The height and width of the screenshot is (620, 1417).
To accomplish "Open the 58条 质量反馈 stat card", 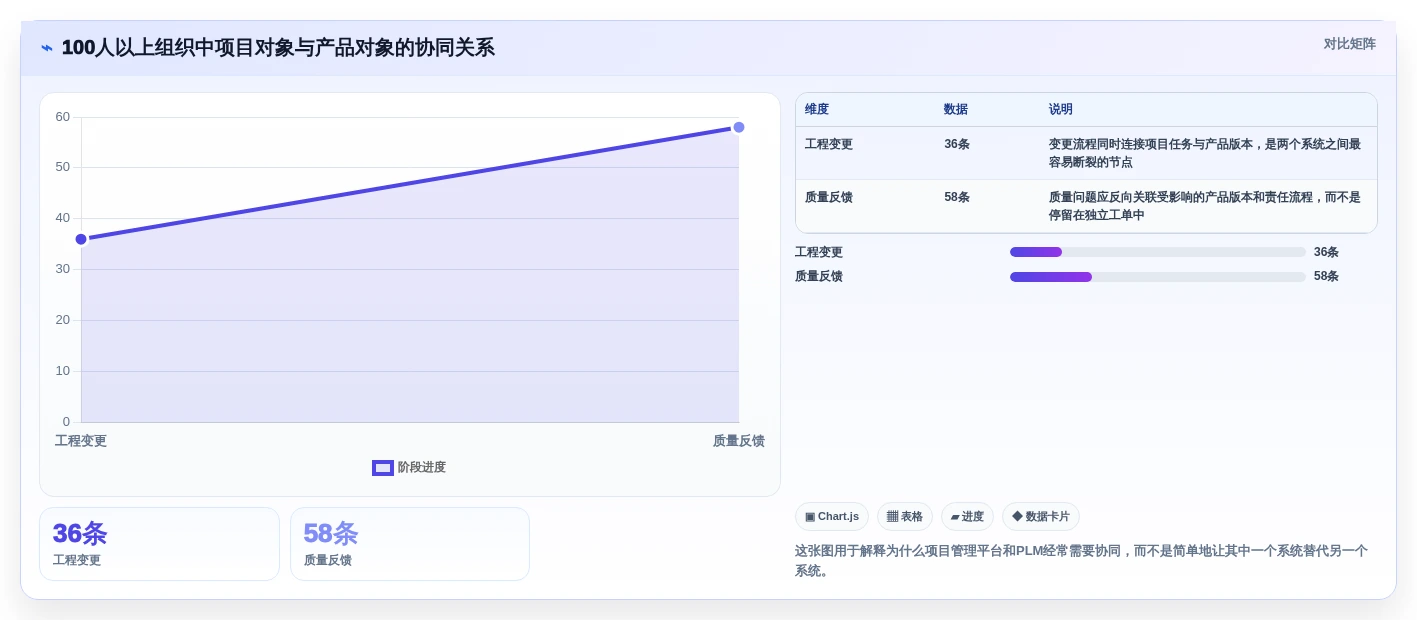I will click(410, 544).
